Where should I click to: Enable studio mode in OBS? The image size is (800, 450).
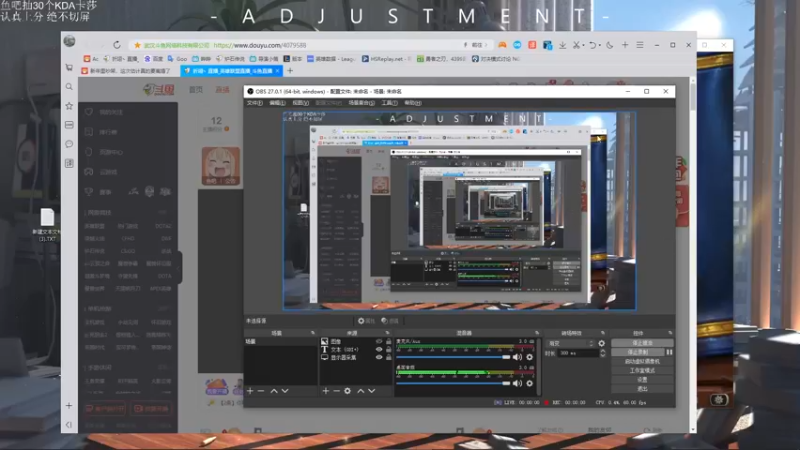click(x=642, y=370)
